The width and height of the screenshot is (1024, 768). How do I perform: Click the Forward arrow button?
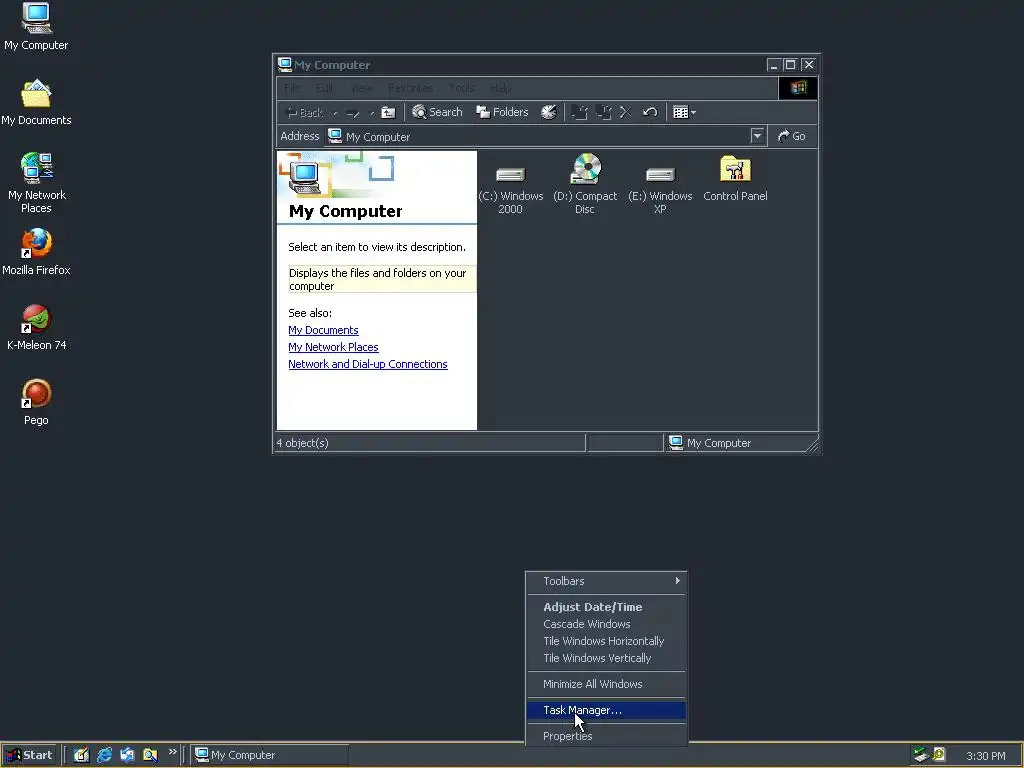tap(353, 113)
